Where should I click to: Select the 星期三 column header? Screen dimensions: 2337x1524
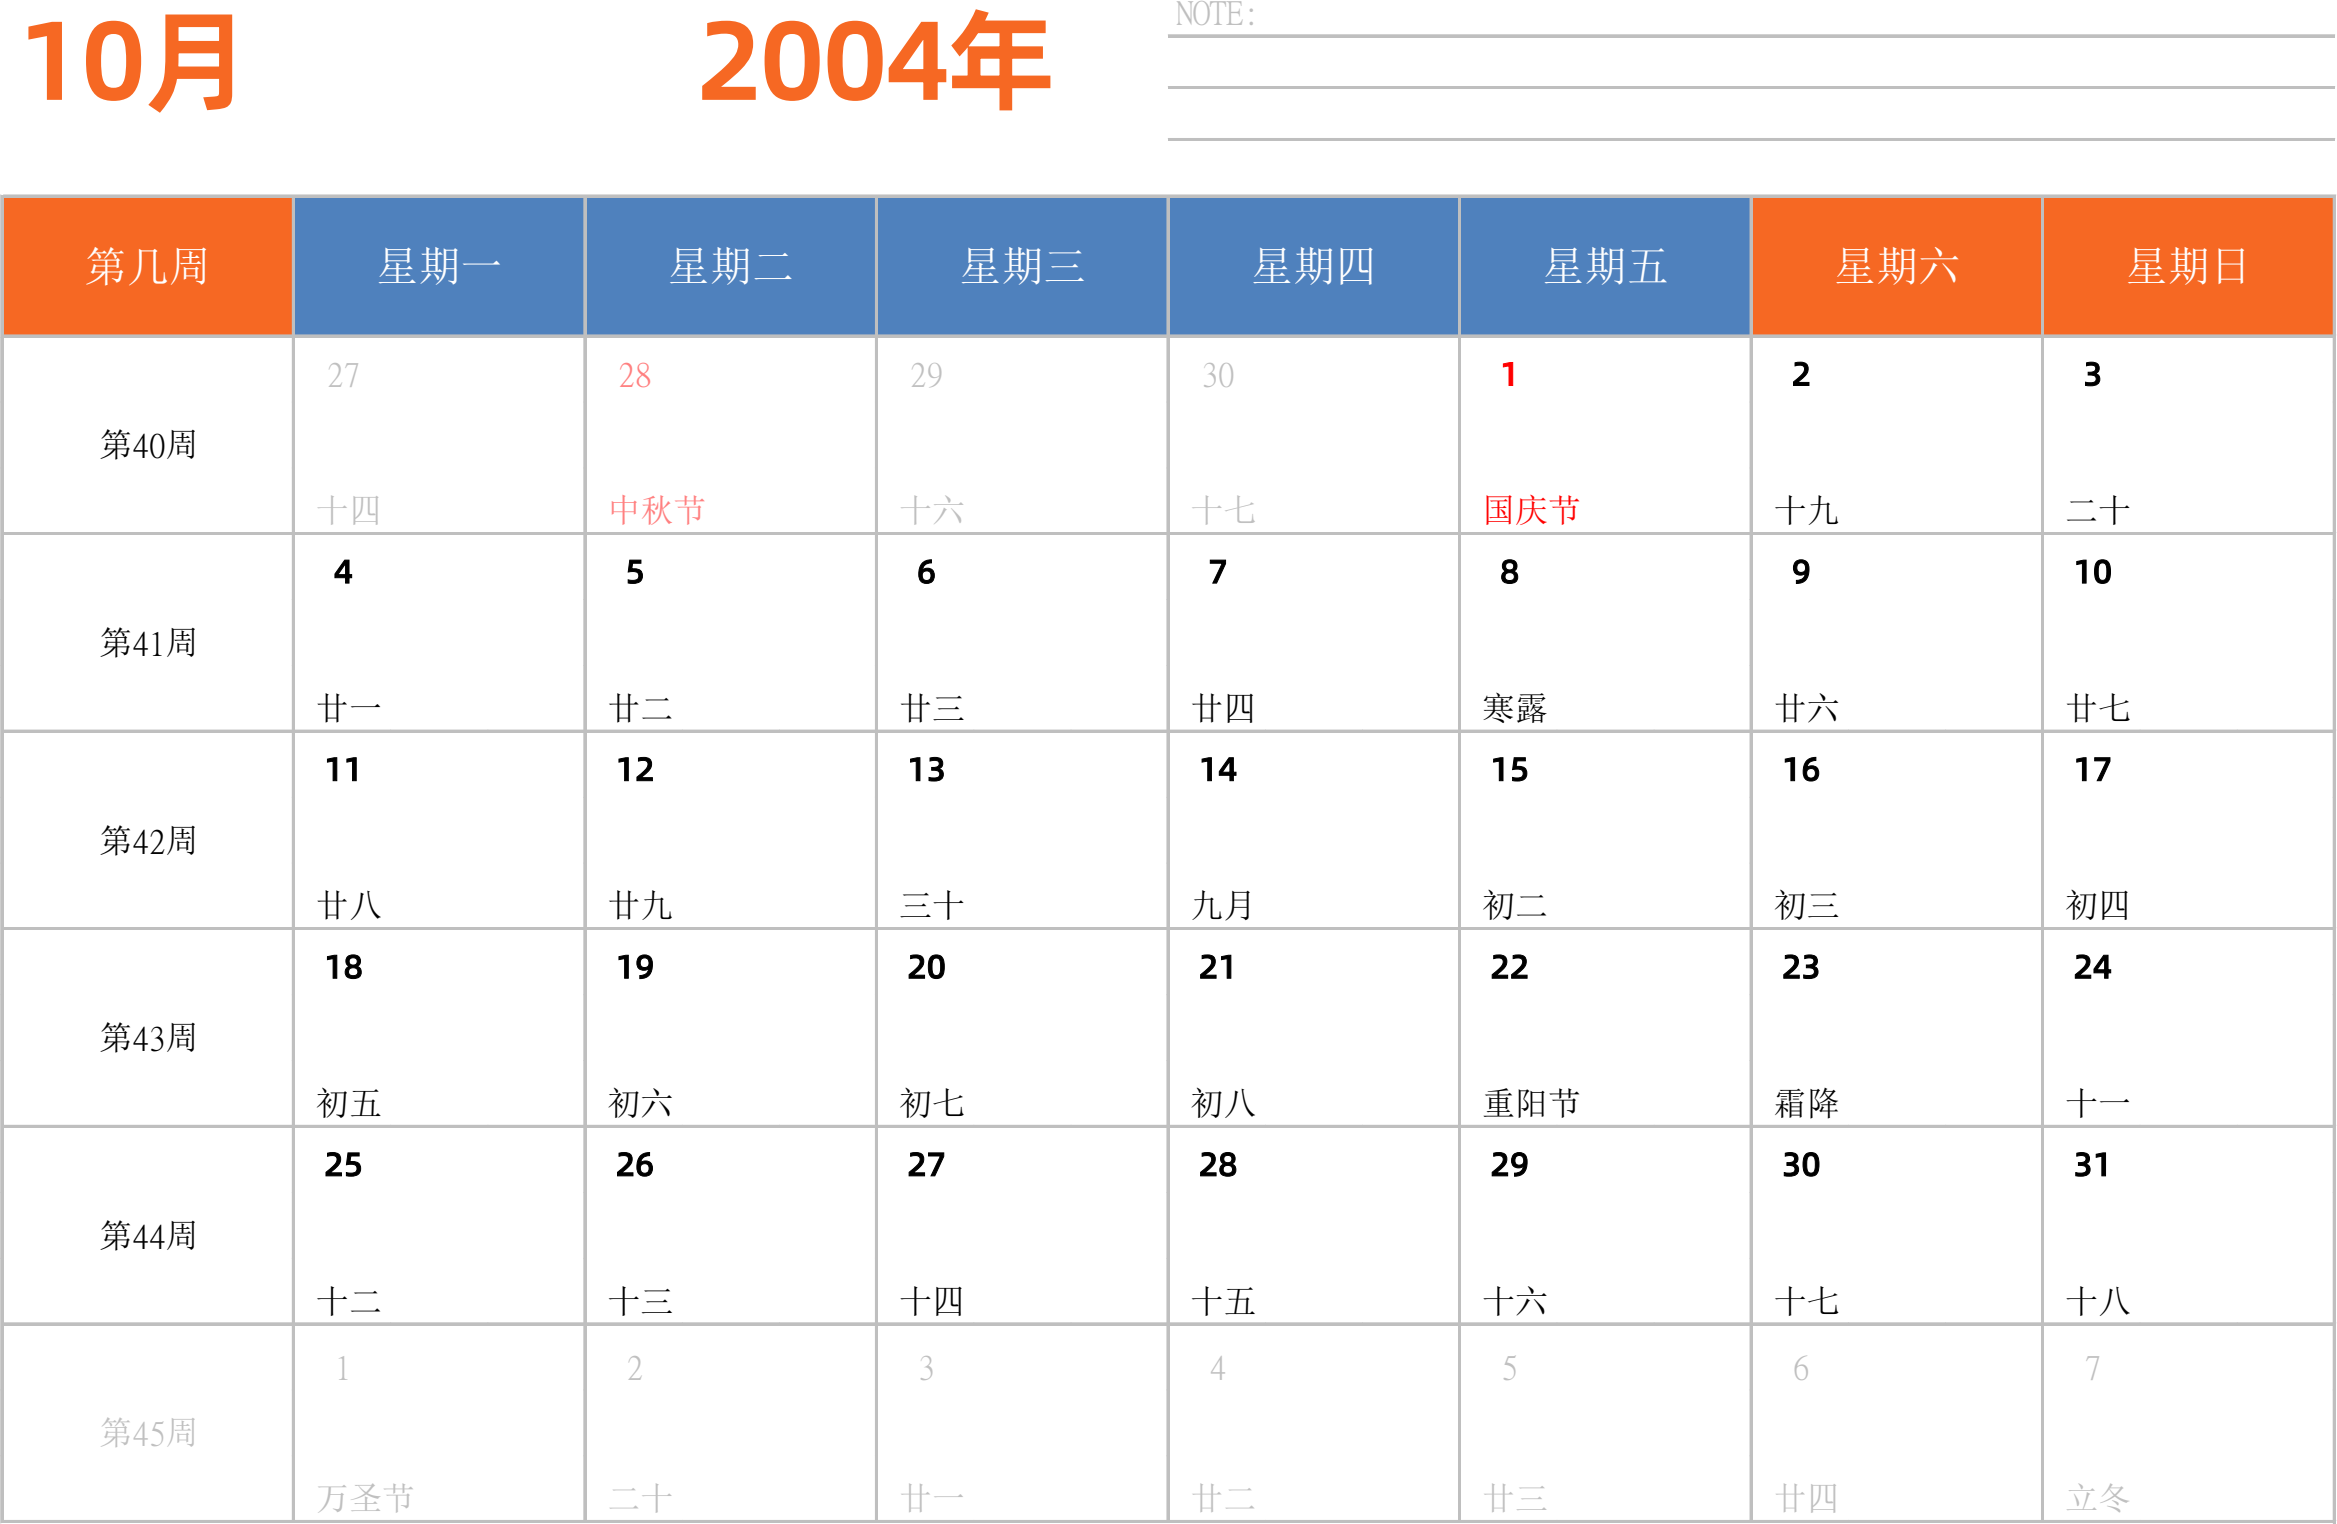point(1022,266)
